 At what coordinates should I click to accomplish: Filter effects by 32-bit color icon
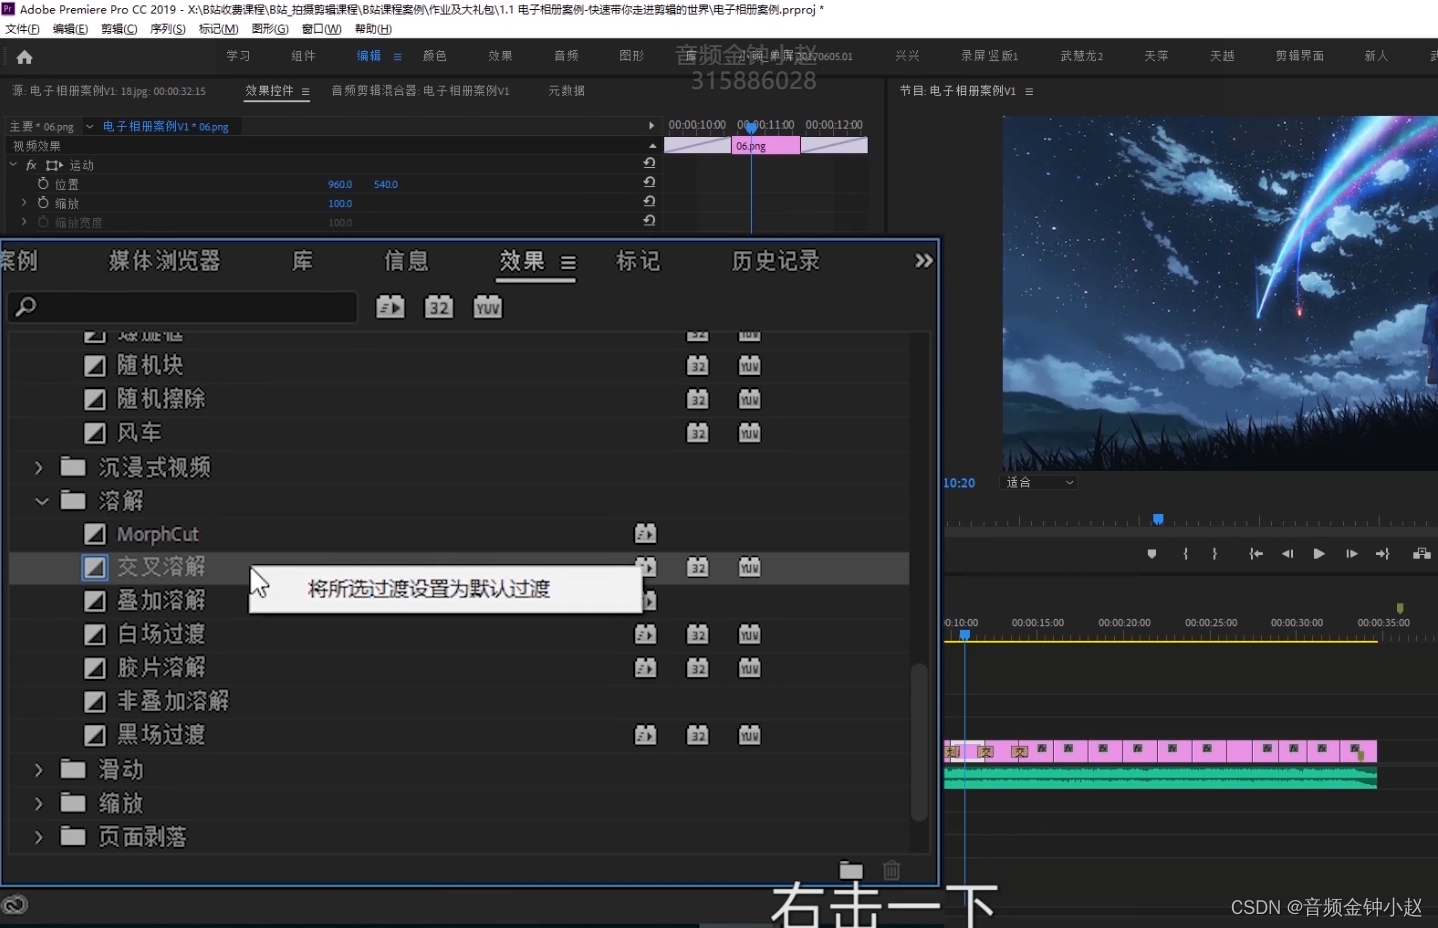point(439,307)
